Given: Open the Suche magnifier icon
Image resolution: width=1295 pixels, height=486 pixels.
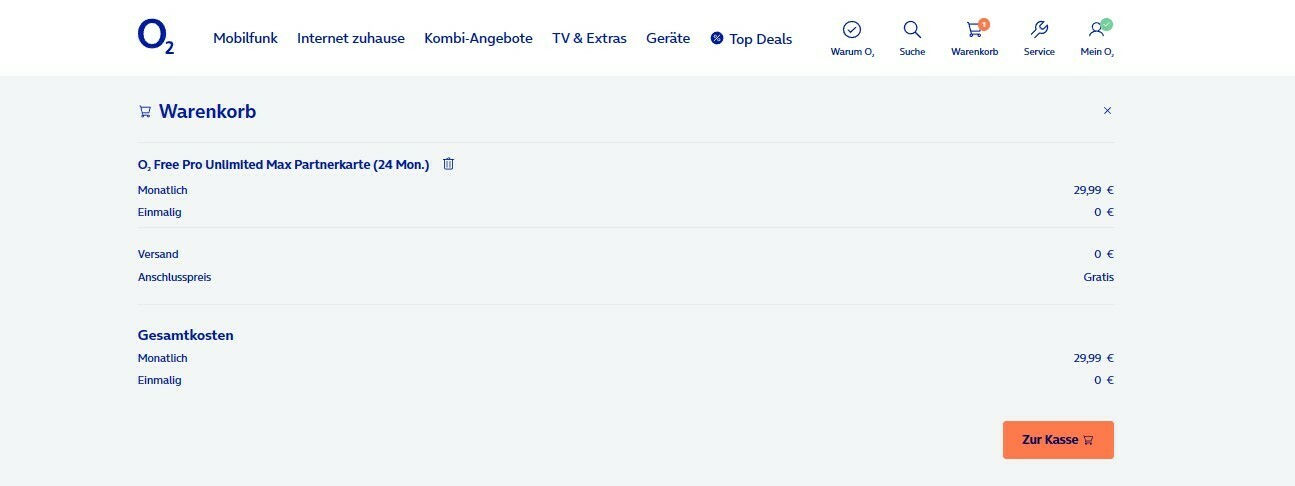Looking at the screenshot, I should pos(912,29).
